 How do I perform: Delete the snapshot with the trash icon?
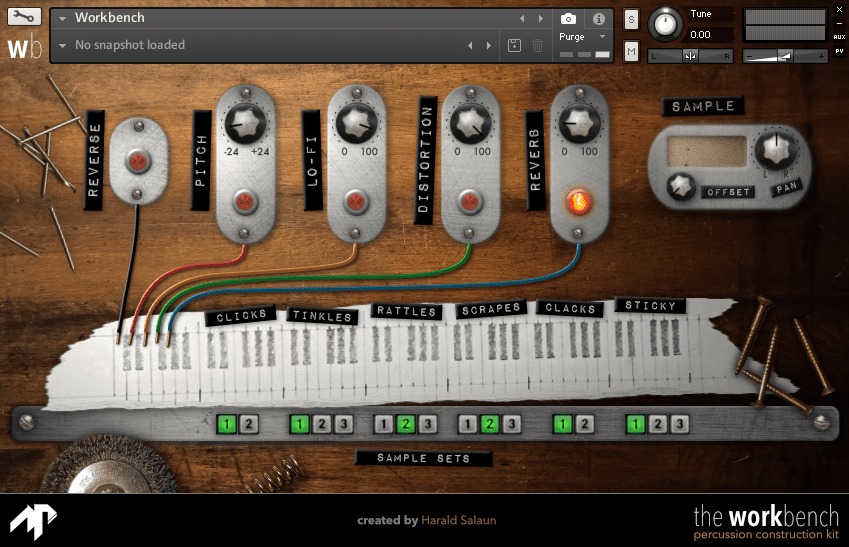537,45
